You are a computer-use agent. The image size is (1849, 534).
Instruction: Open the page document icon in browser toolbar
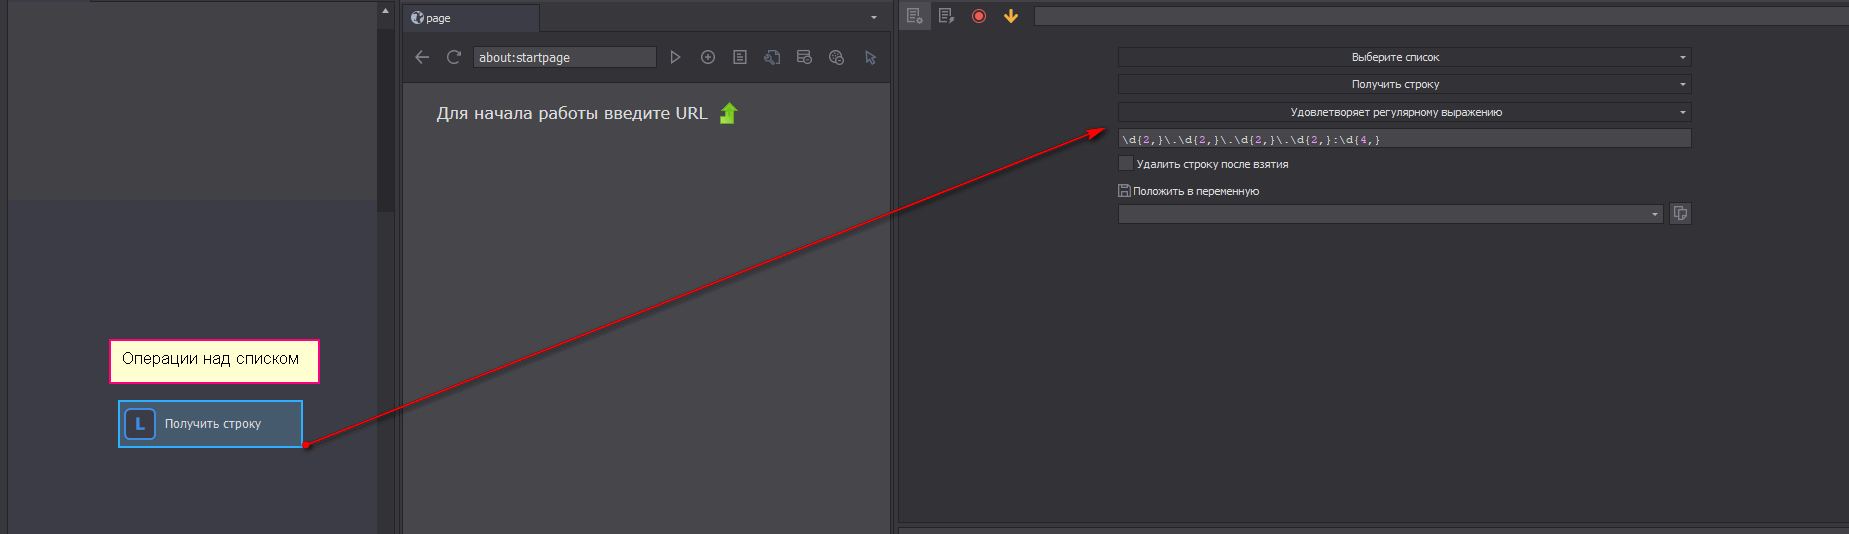click(740, 57)
